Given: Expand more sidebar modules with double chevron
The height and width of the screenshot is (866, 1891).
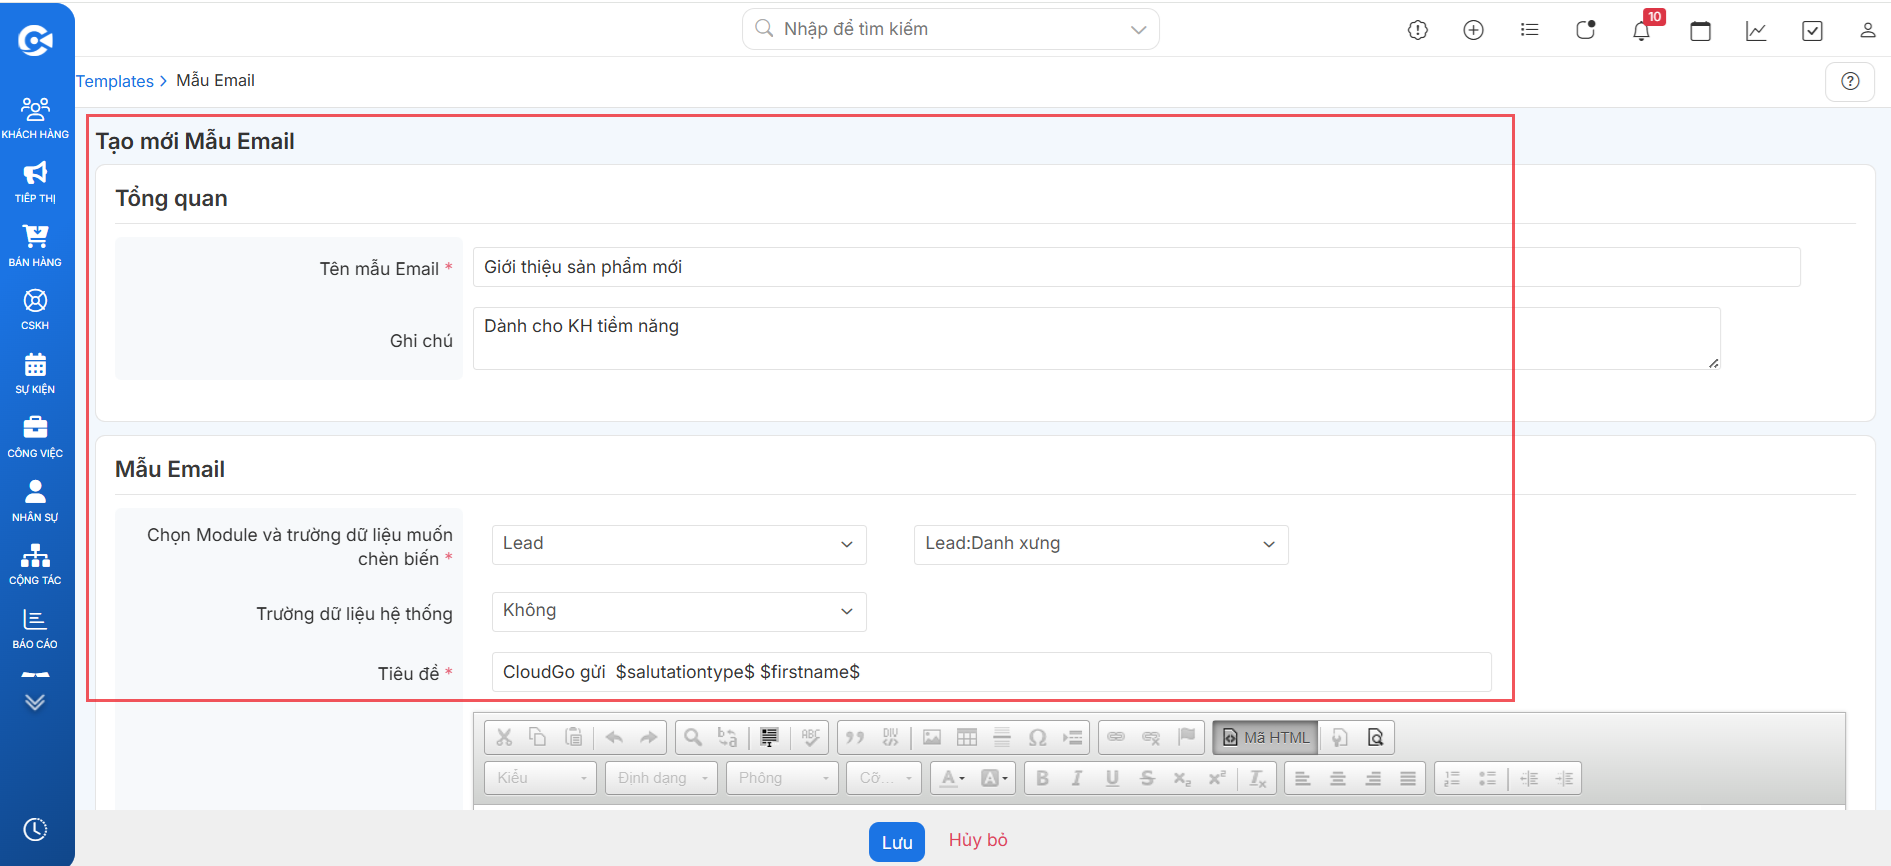Looking at the screenshot, I should pyautogui.click(x=35, y=702).
